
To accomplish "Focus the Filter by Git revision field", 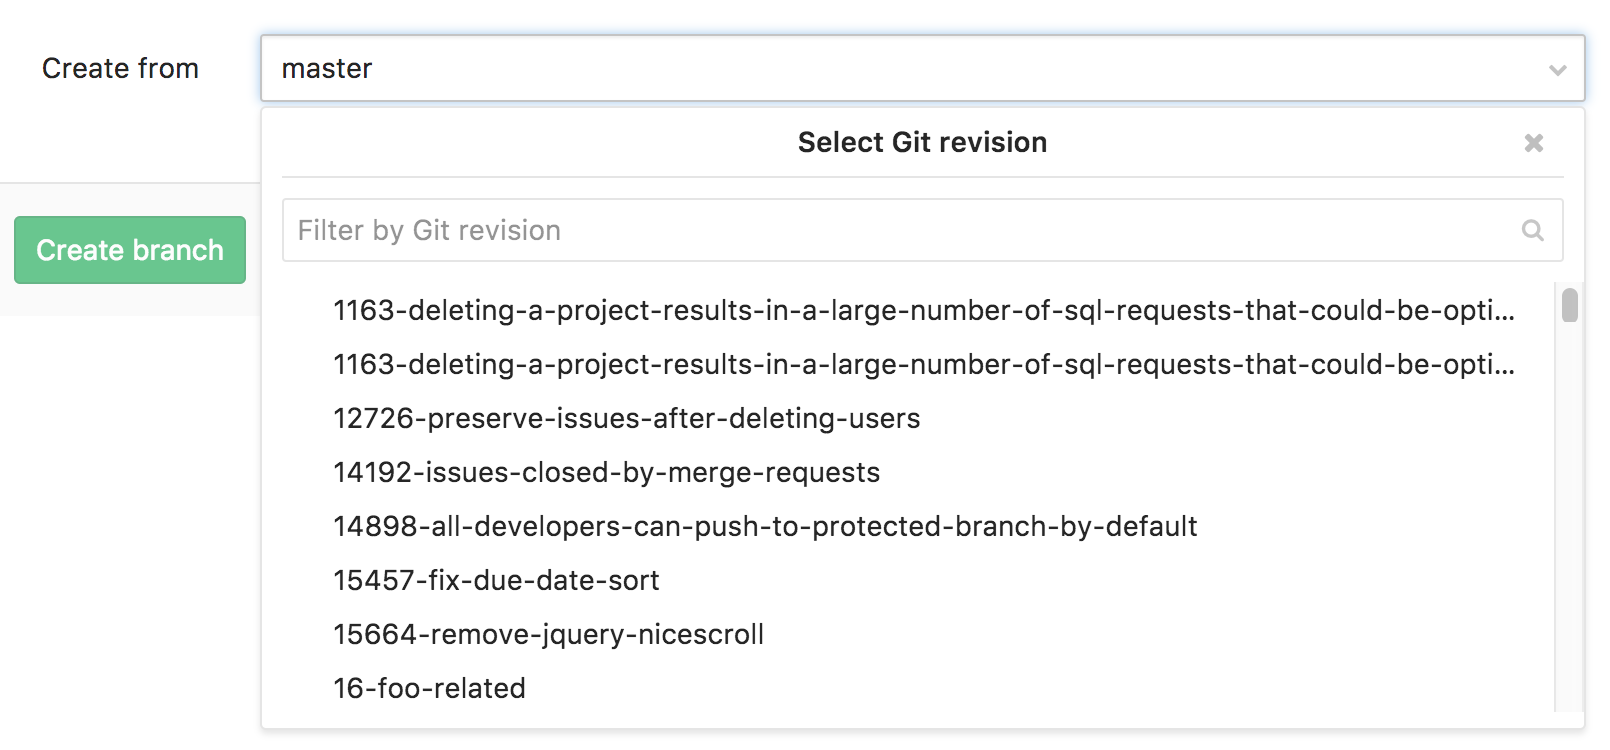I will coord(900,230).
